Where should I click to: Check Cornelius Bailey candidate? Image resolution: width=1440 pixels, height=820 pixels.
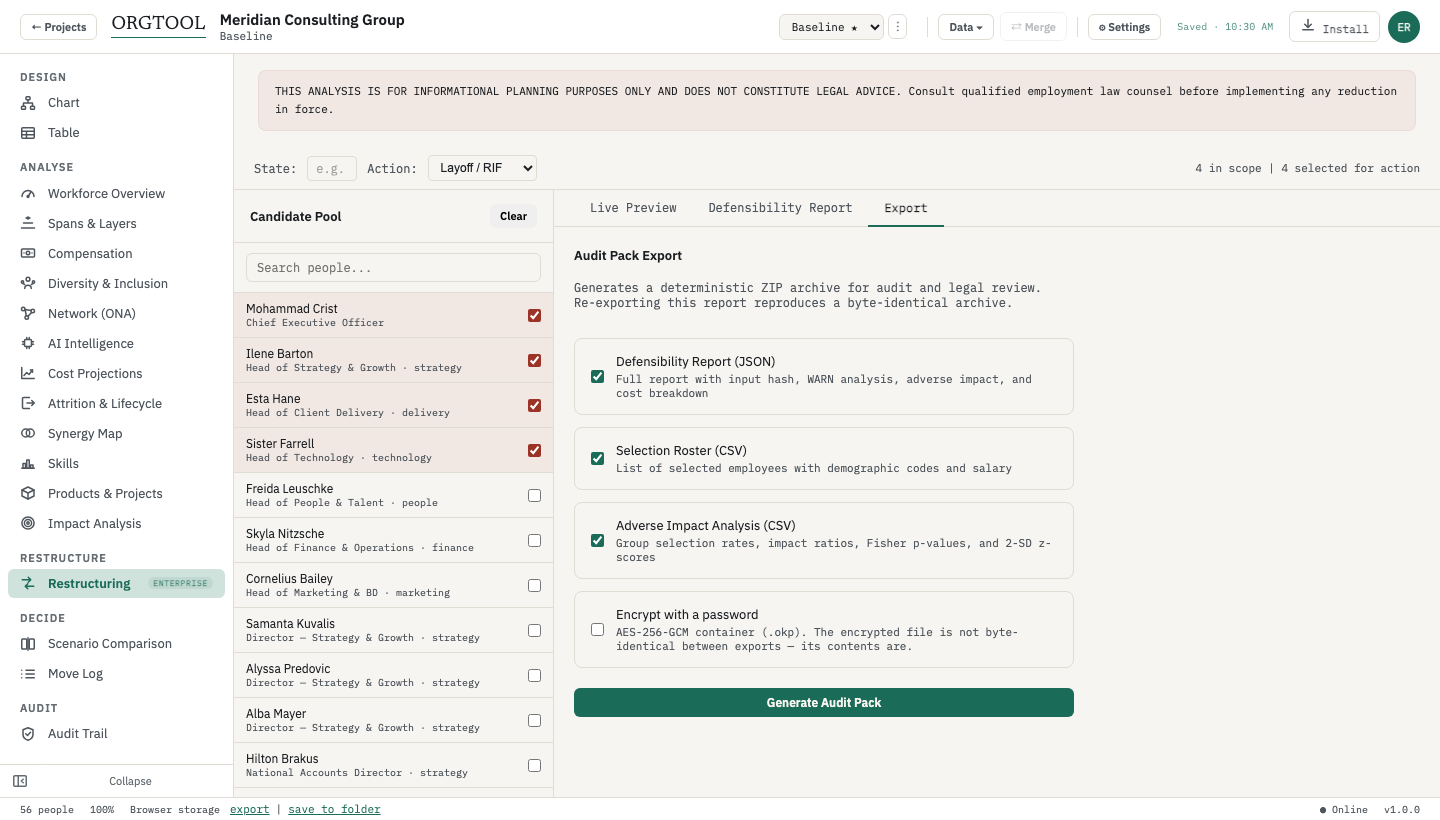(534, 585)
